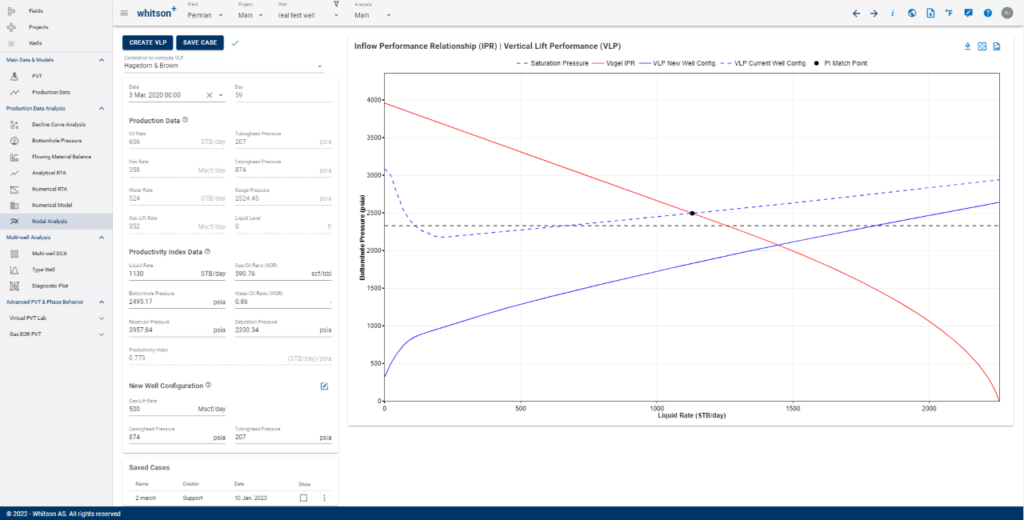Go back using the left arrow icon
Screen dimensions: 1024x520
pyautogui.click(x=856, y=13)
